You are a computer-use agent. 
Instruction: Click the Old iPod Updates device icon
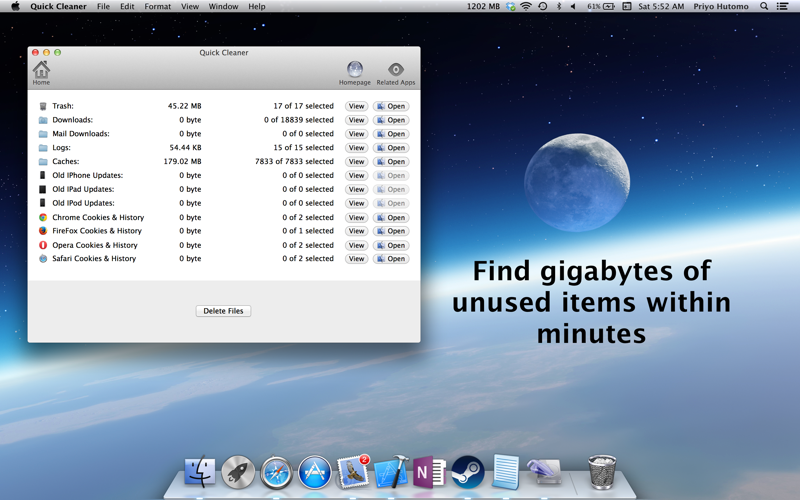[43, 203]
